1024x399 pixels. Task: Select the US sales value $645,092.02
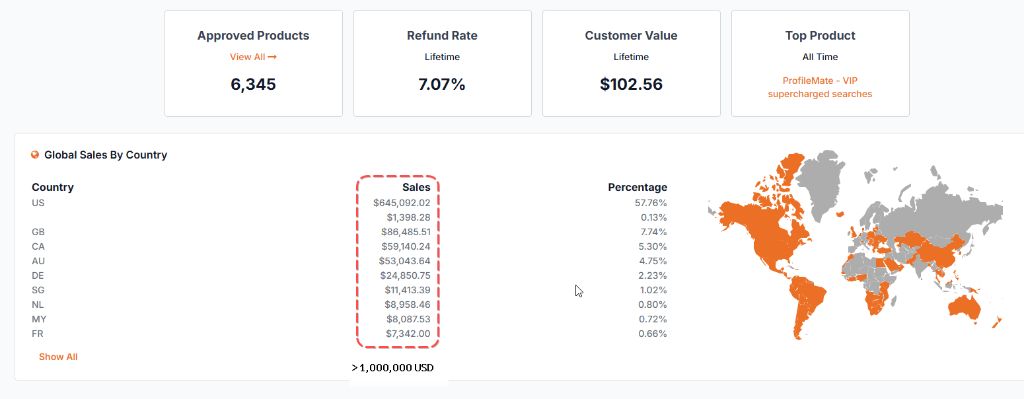coord(402,203)
